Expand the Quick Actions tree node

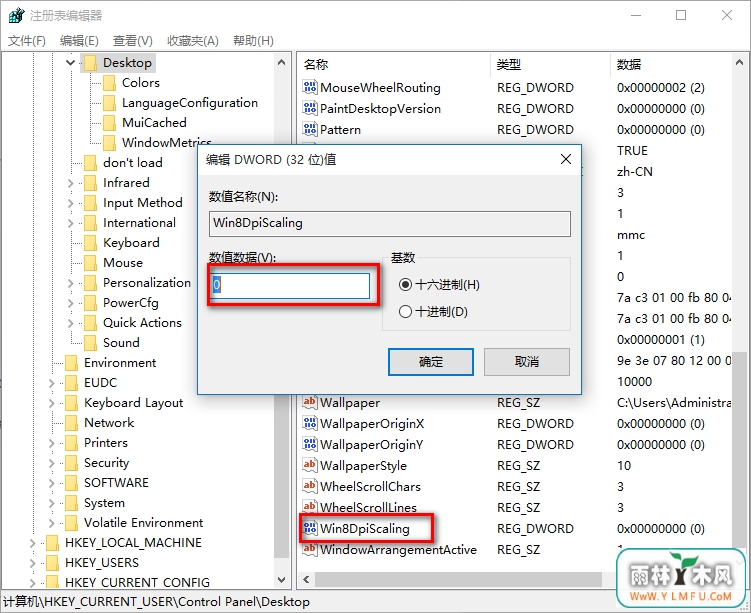70,323
